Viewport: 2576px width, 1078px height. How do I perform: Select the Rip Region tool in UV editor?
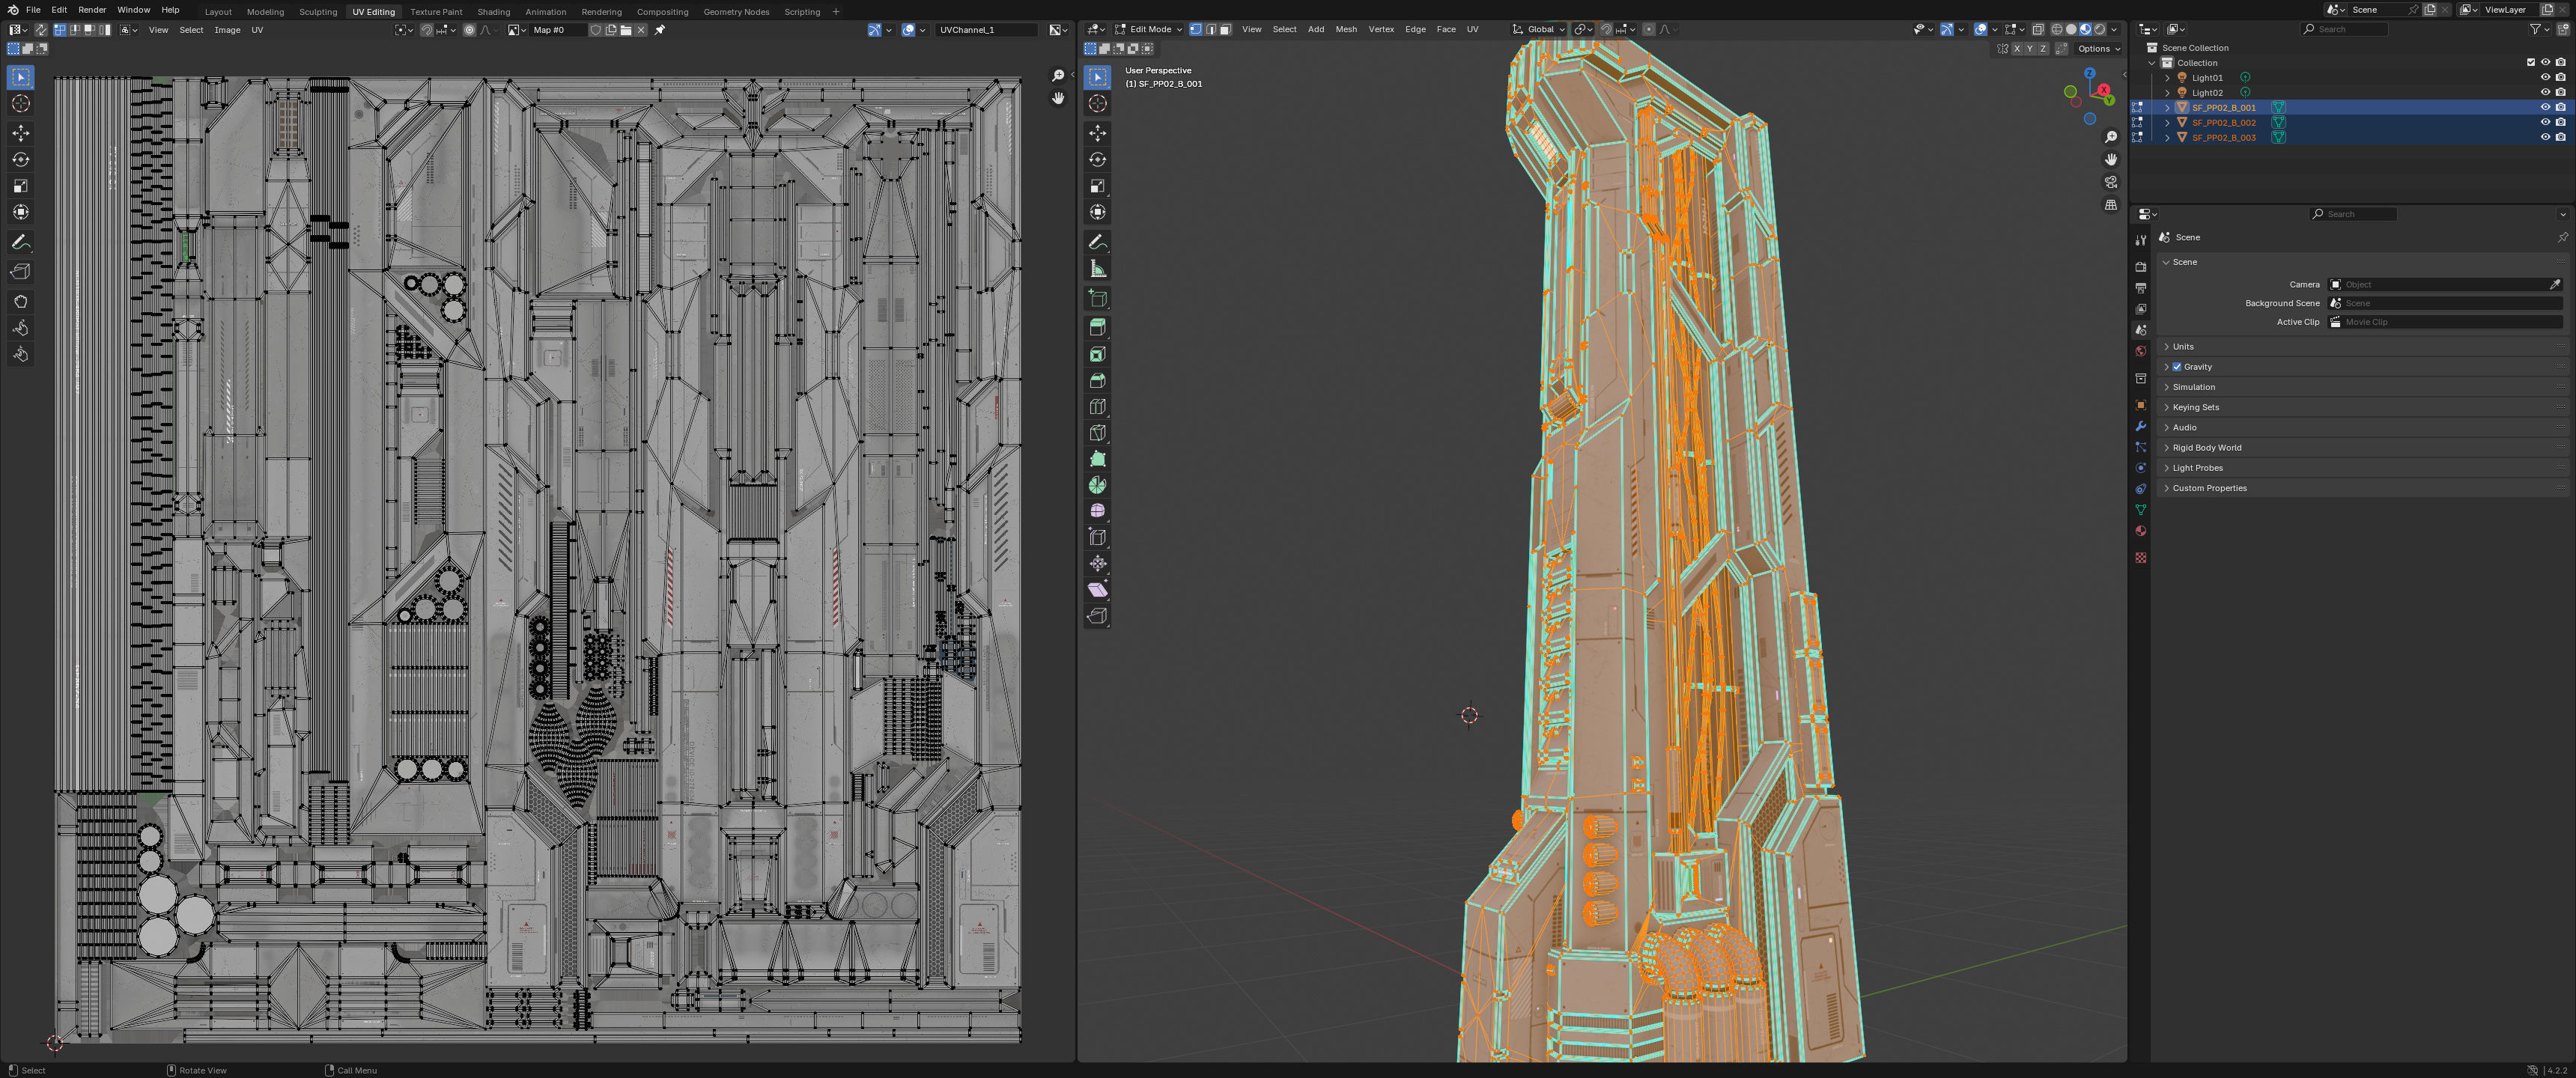point(20,272)
